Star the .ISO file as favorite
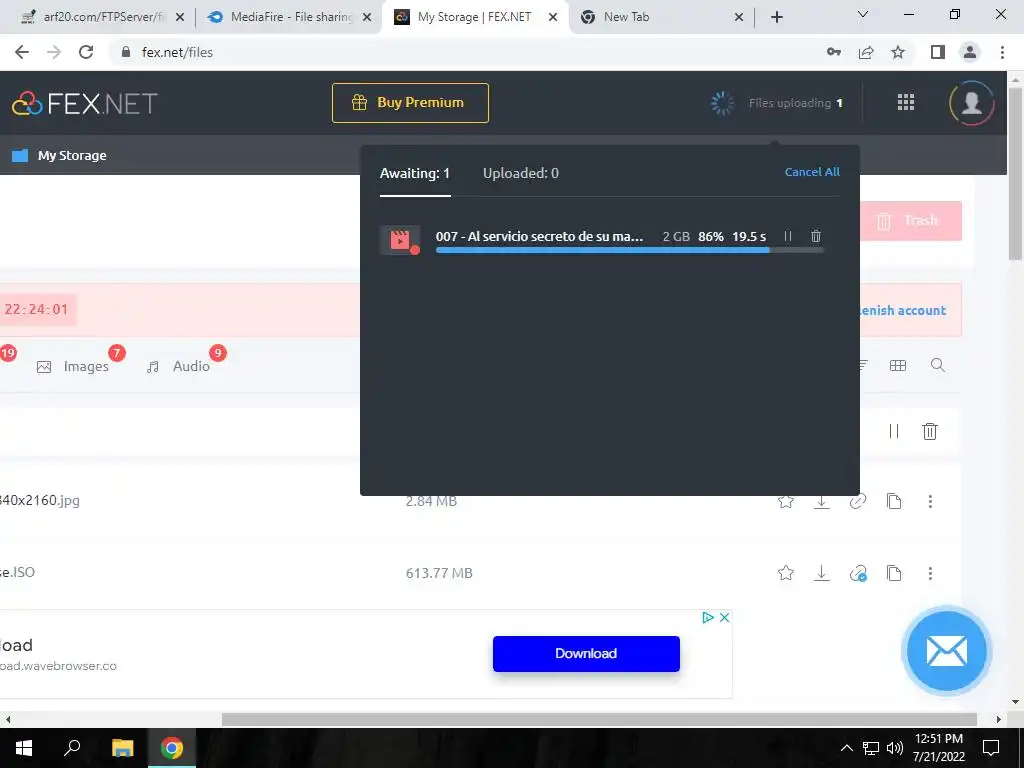 coord(786,573)
